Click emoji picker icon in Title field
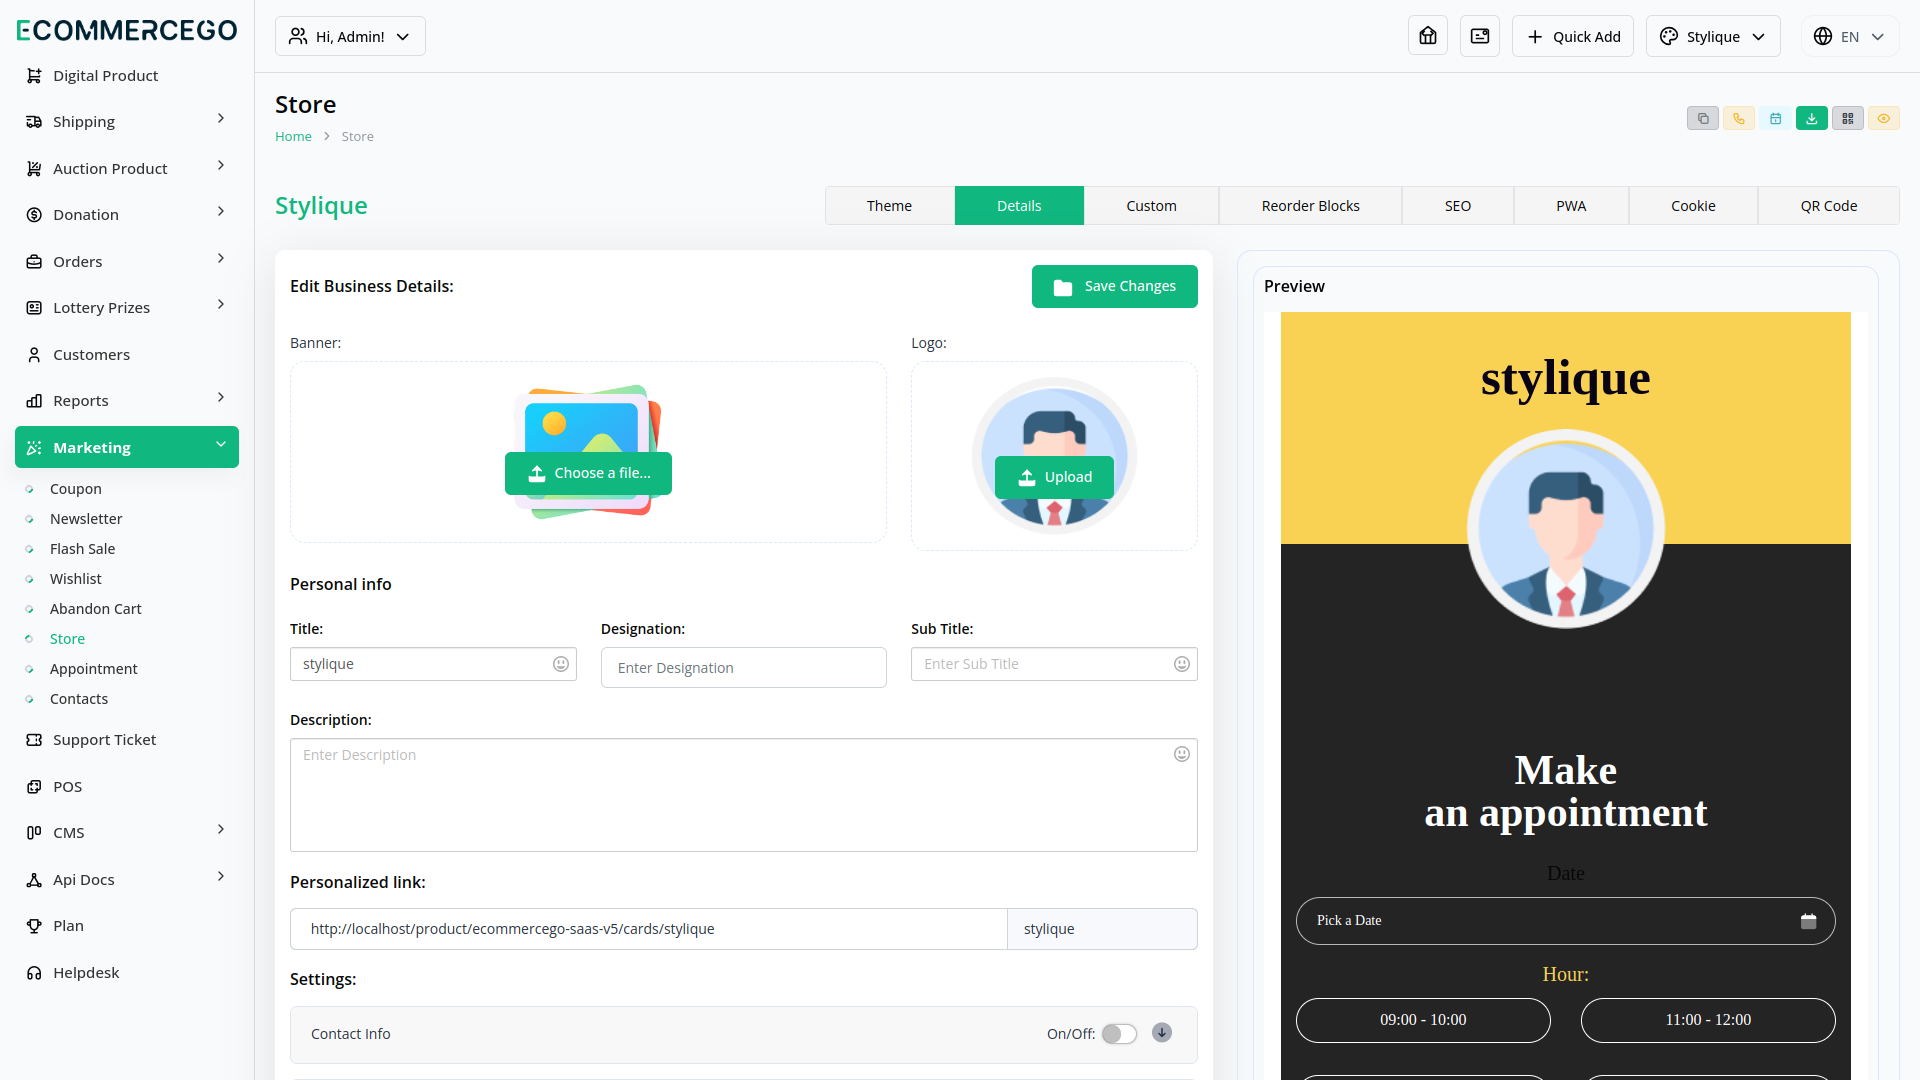The height and width of the screenshot is (1080, 1920). coord(561,664)
